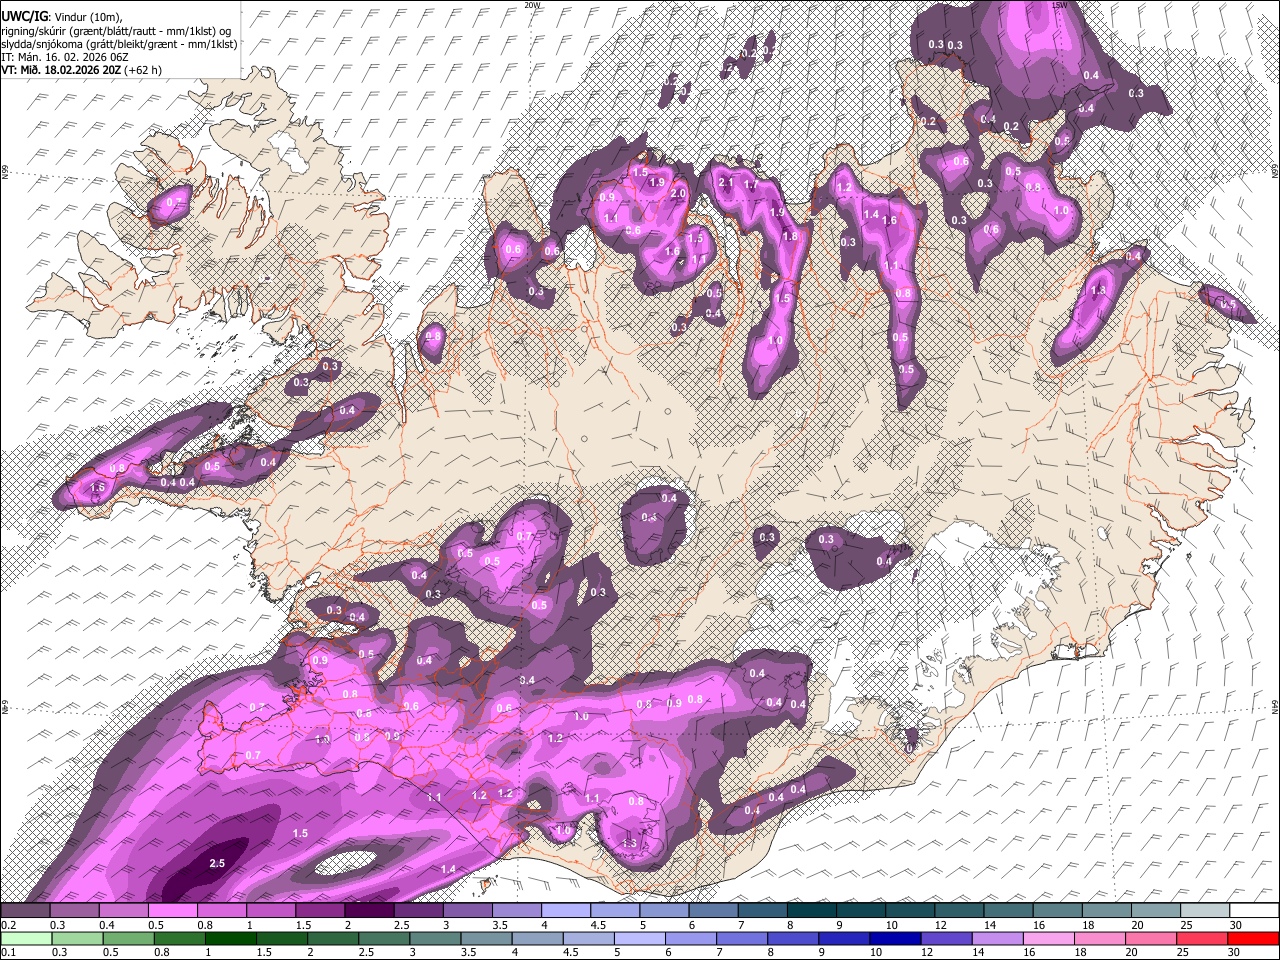Click the lower legend swatch labeled 2.5
This screenshot has width=1280, height=960.
coord(384,938)
